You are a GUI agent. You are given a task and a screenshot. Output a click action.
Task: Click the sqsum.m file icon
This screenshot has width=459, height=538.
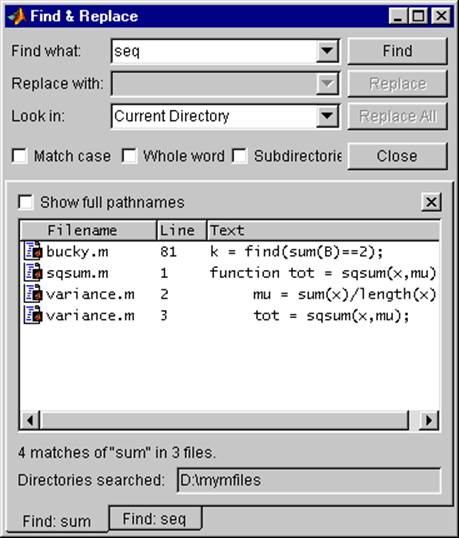33,272
